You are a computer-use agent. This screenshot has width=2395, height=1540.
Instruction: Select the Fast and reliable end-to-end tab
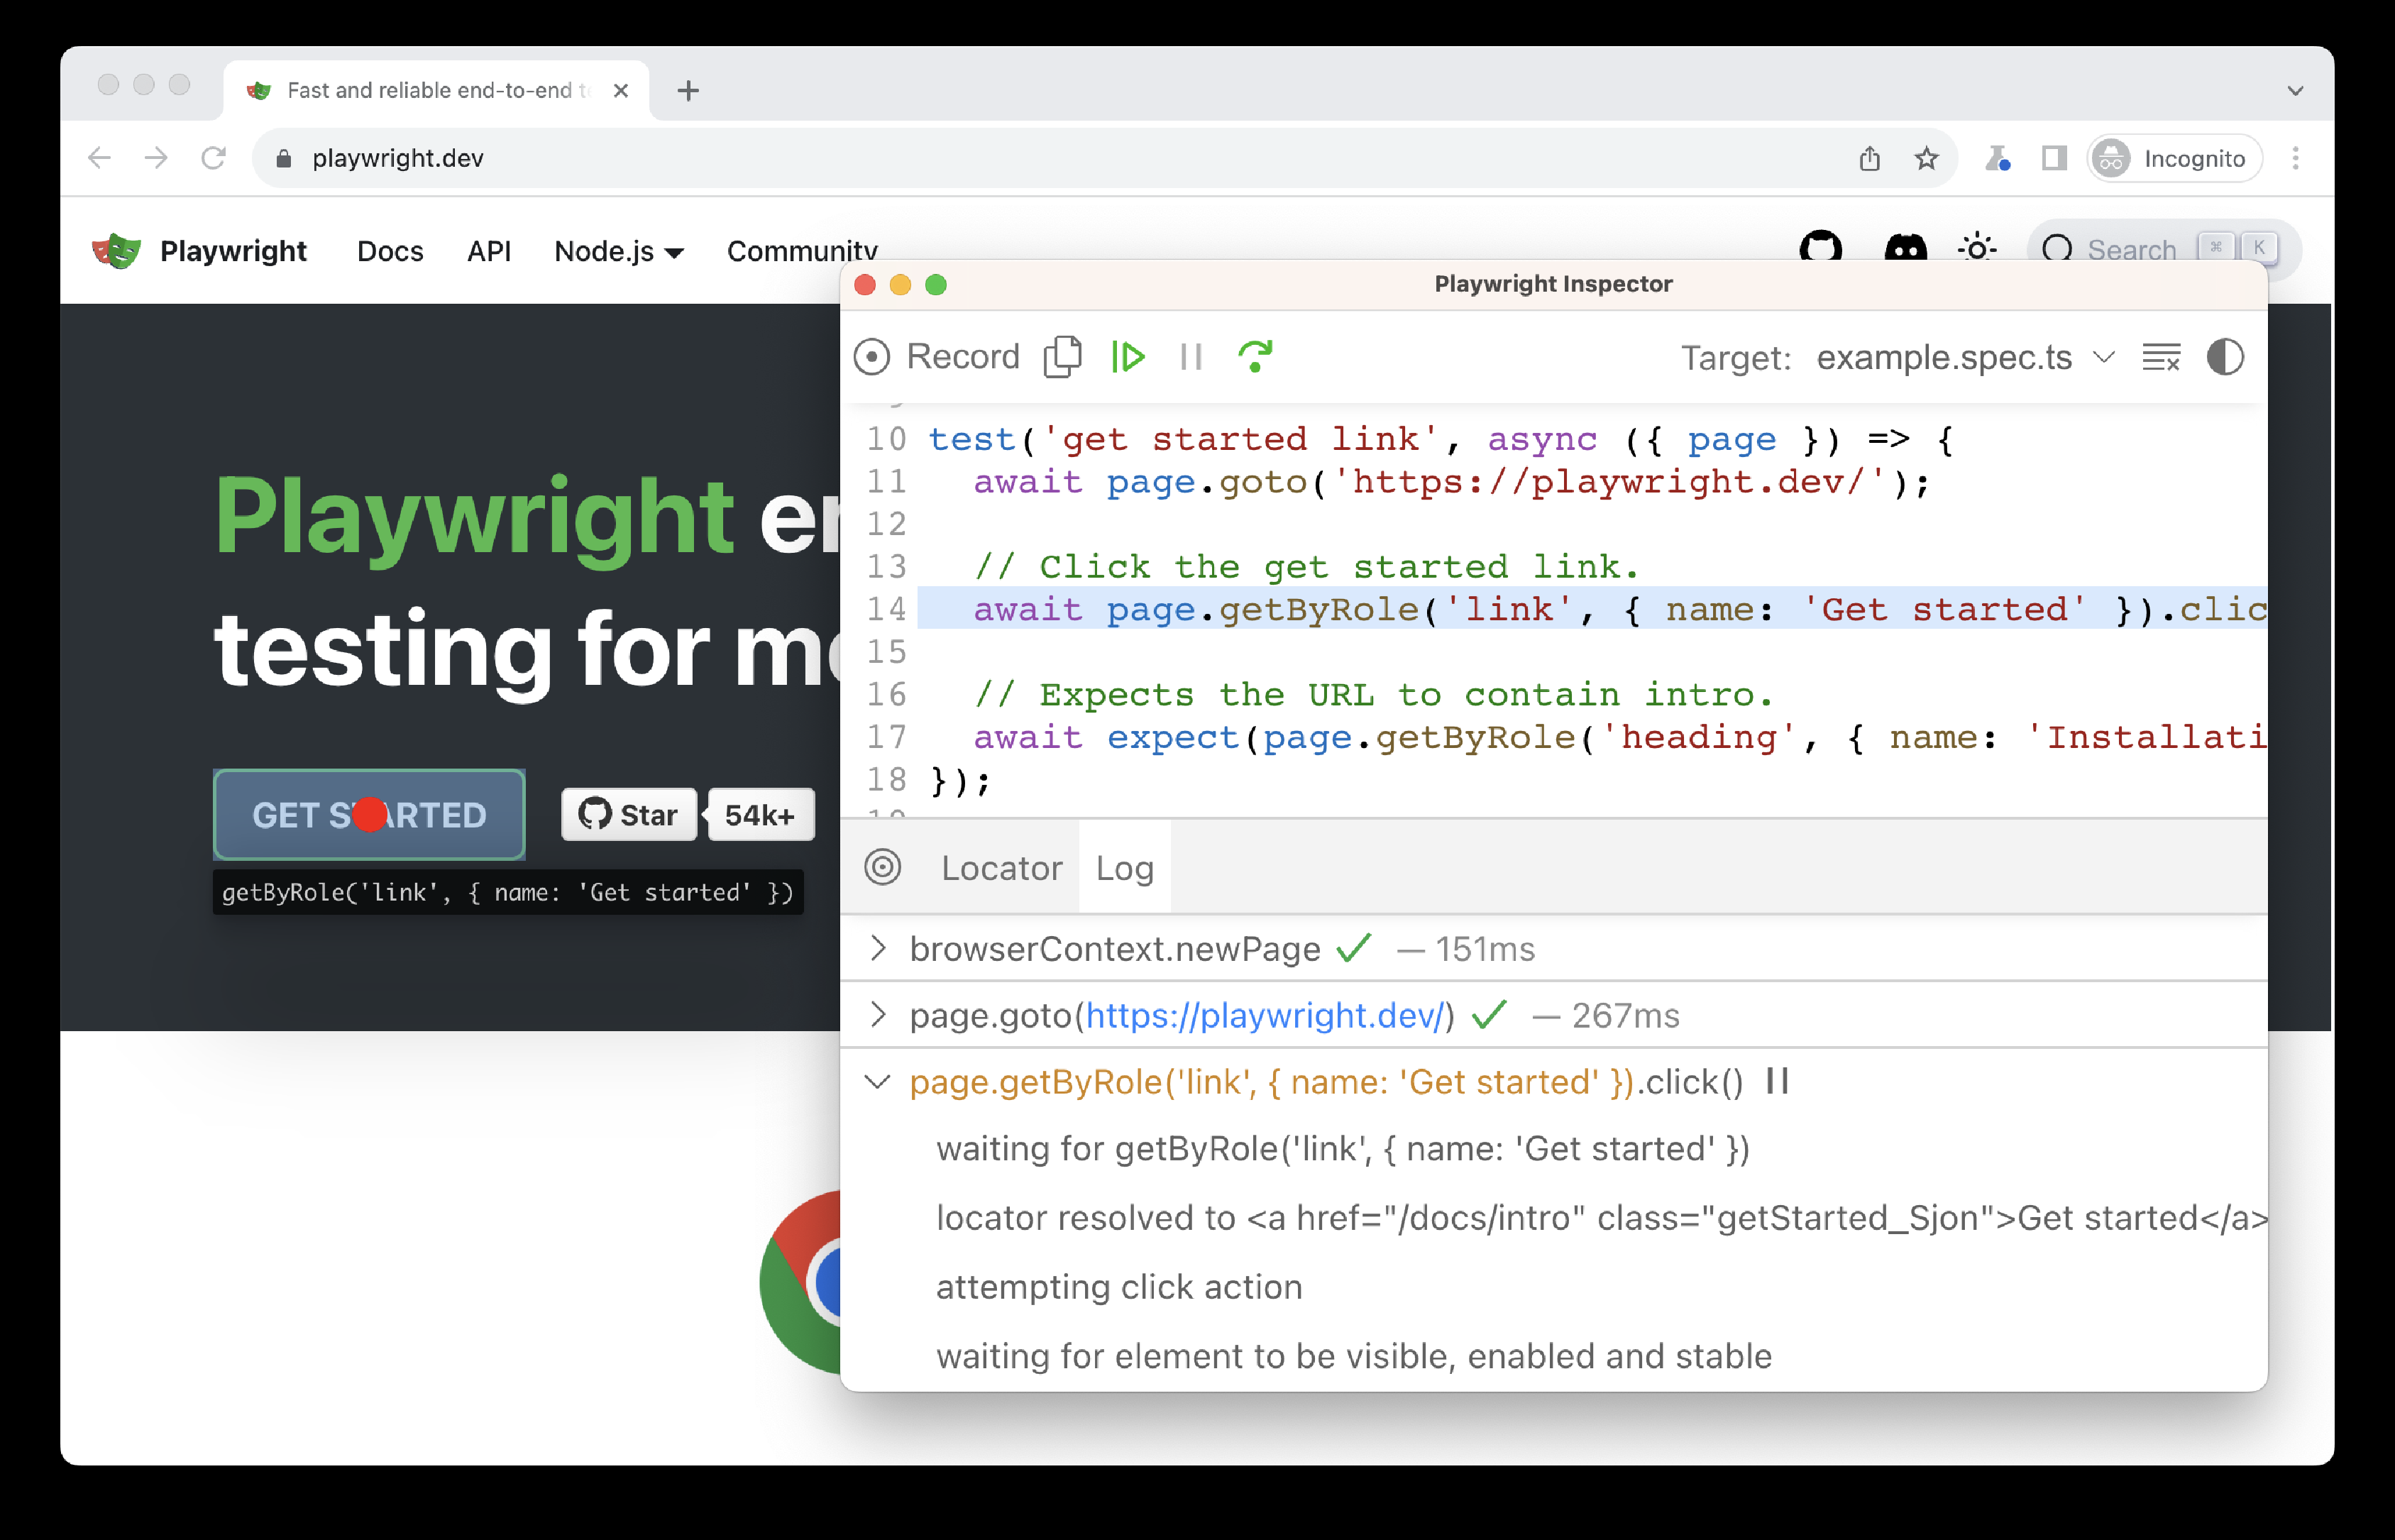tap(436, 90)
